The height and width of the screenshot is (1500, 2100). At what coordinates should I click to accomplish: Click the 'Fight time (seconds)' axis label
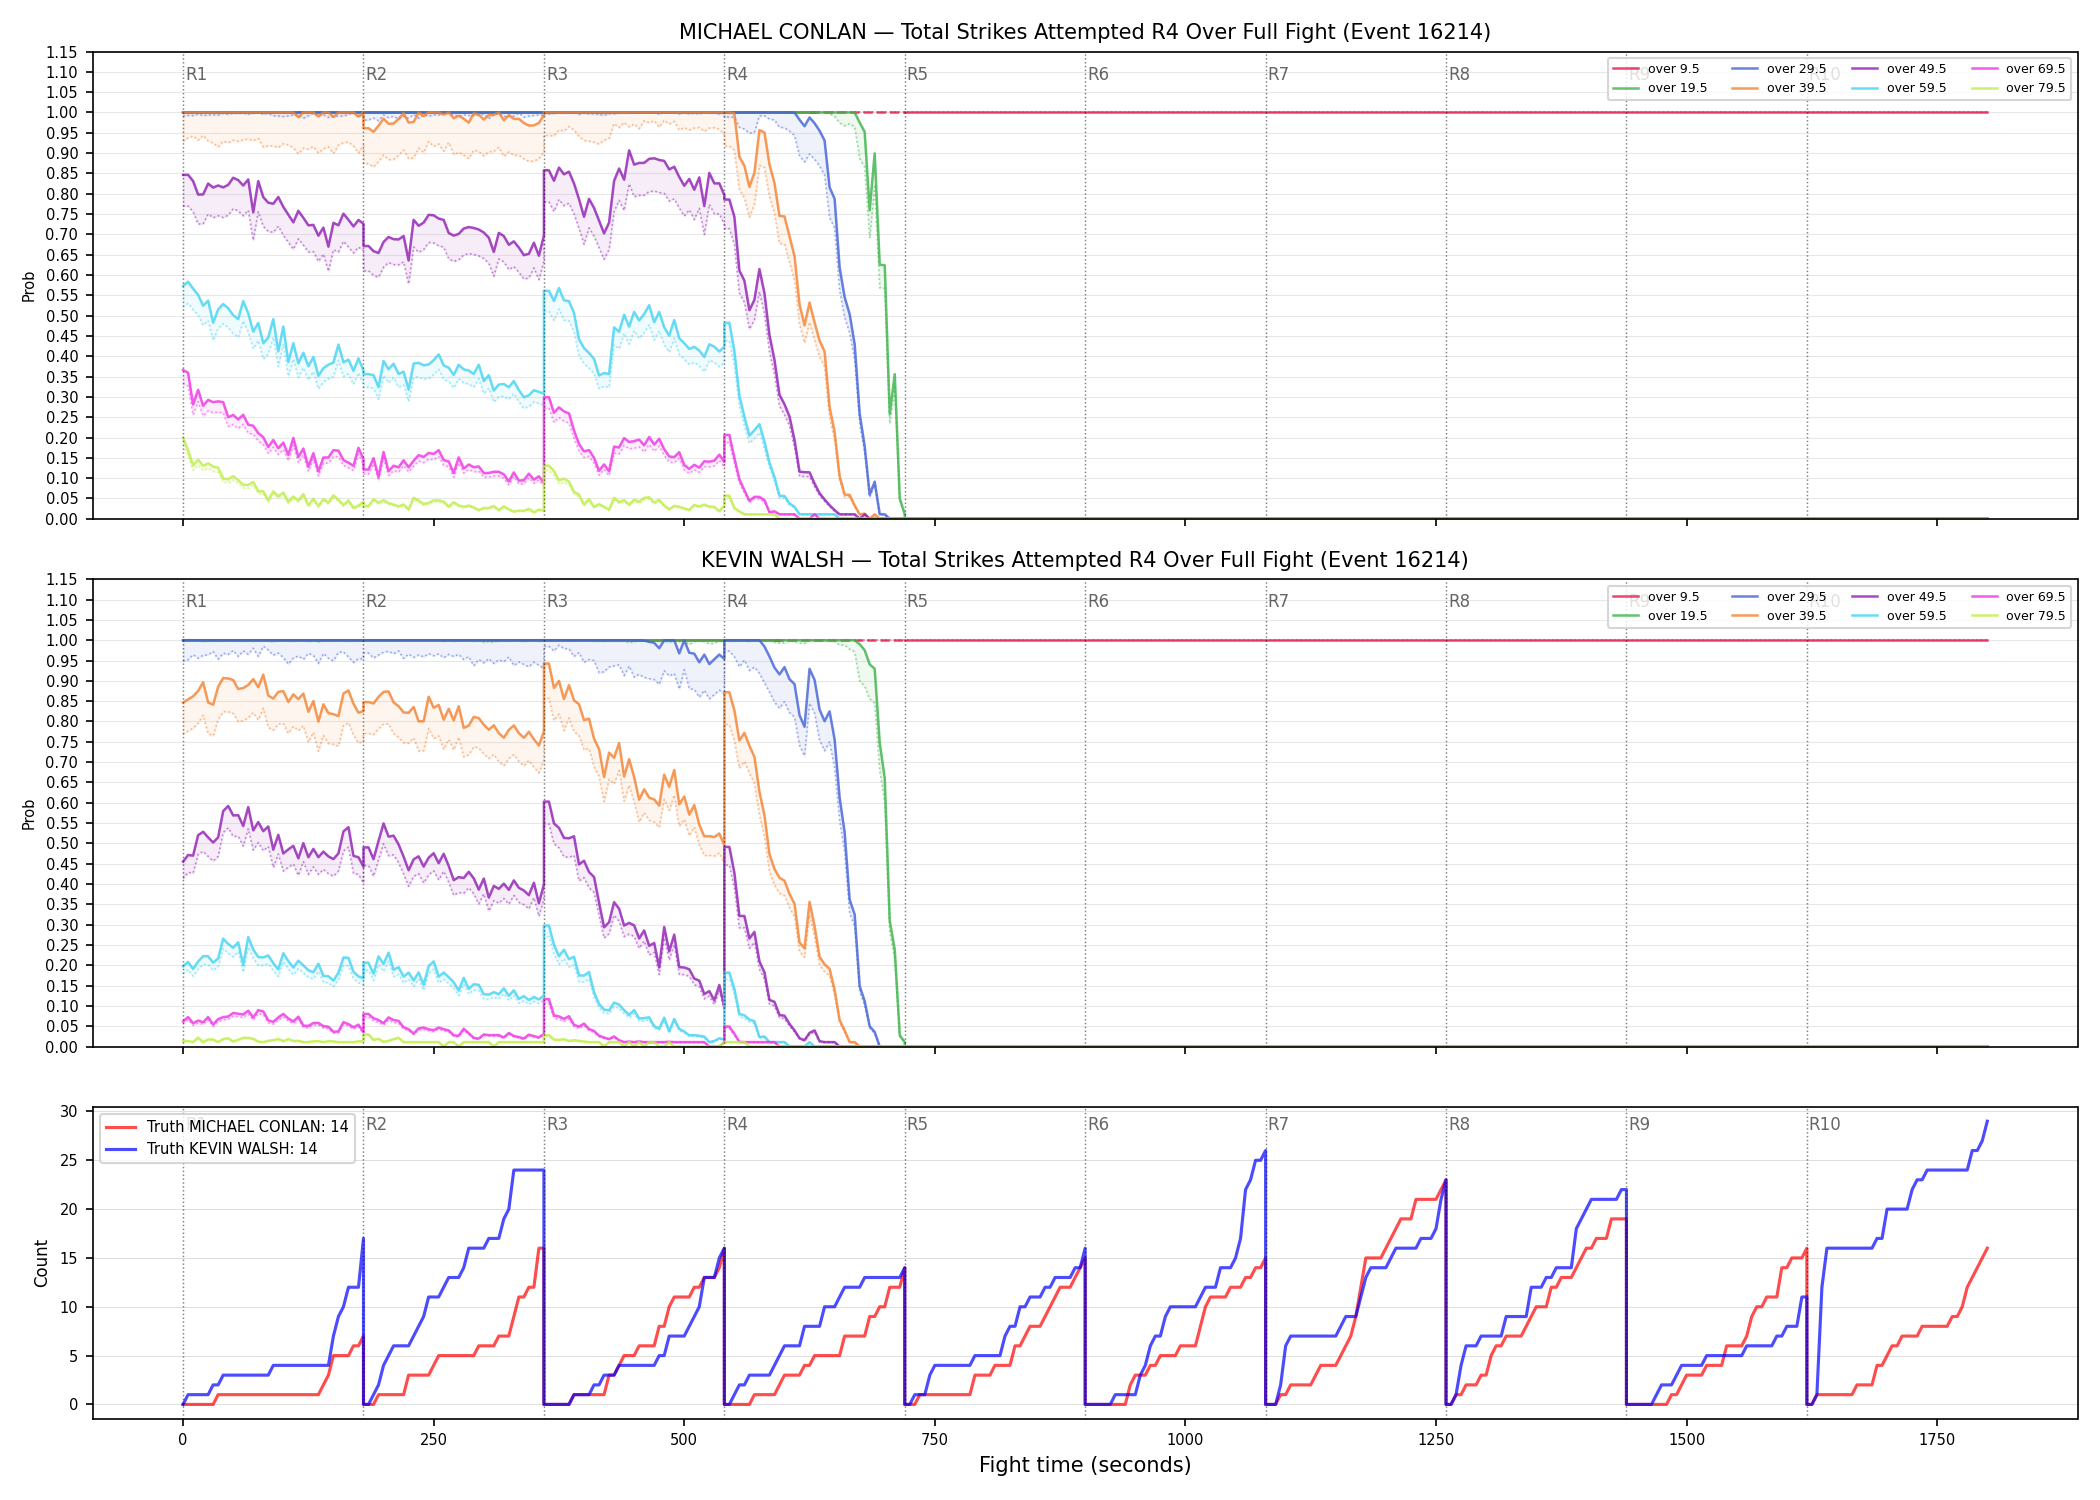1085,1465
